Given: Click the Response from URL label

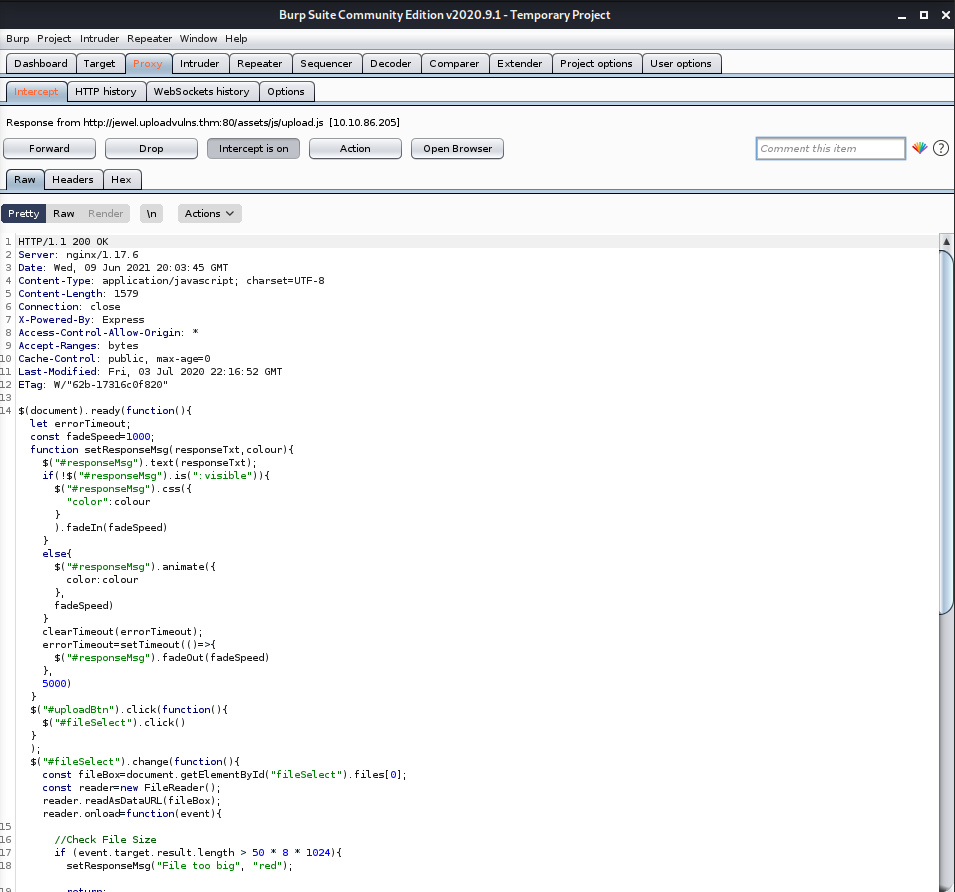Looking at the screenshot, I should [203, 122].
